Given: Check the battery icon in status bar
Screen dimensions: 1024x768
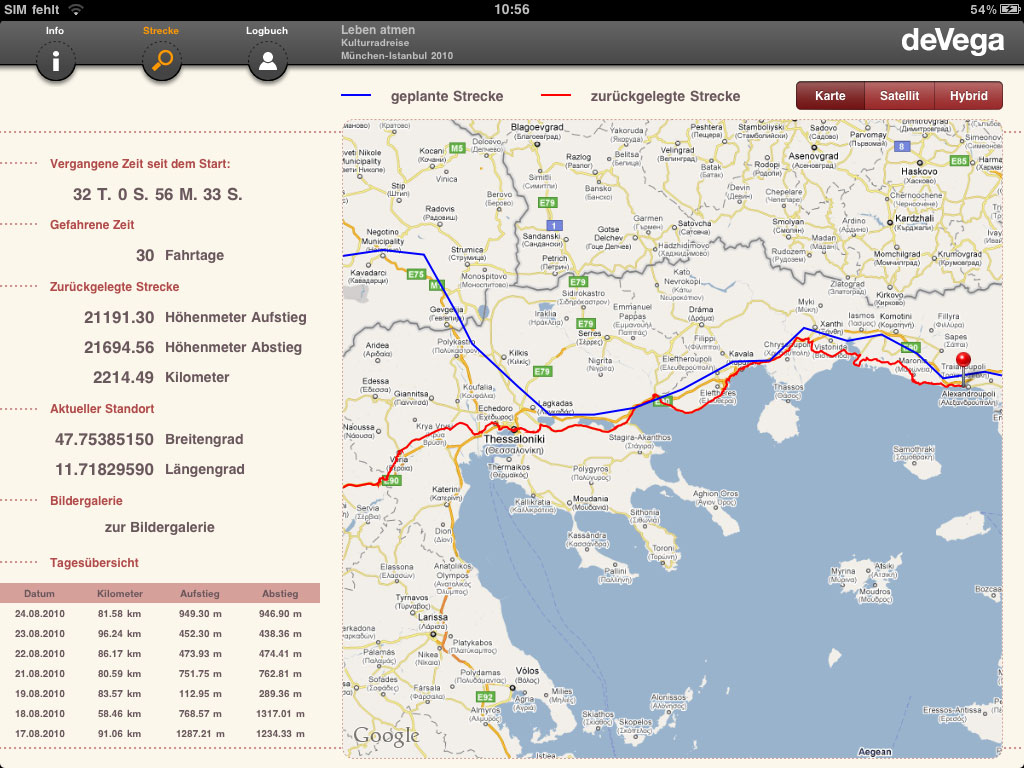Looking at the screenshot, I should click(1010, 9).
